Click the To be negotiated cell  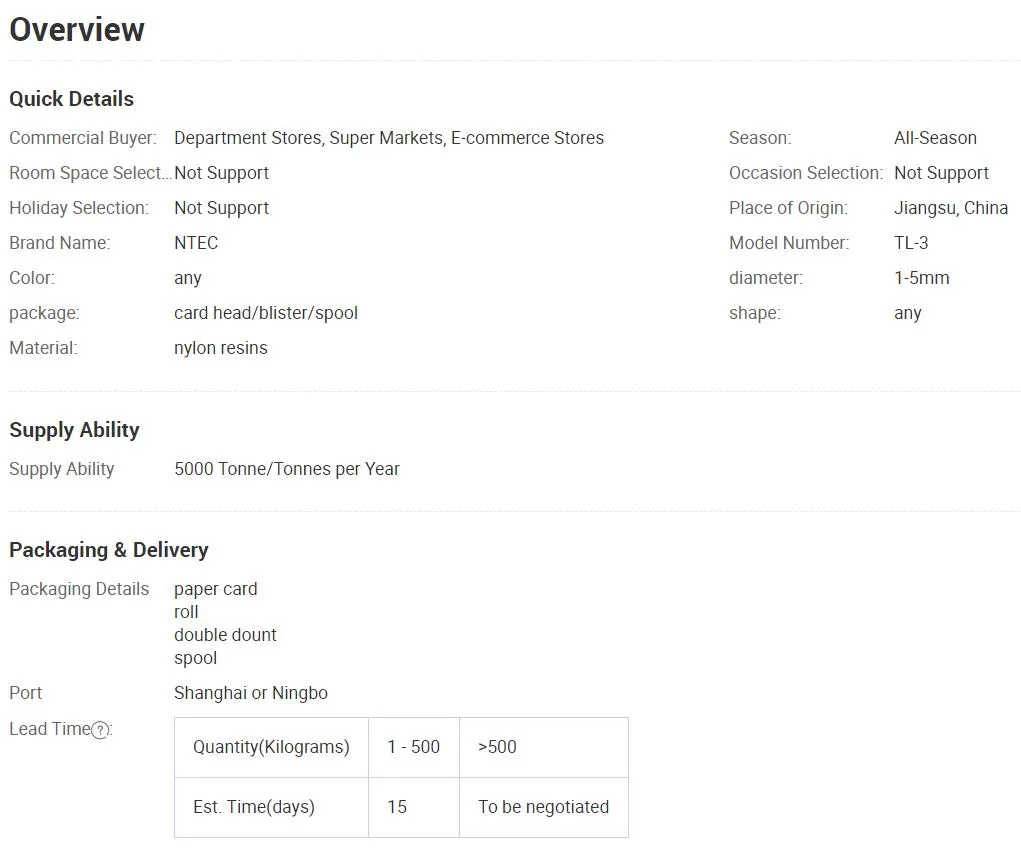point(543,807)
